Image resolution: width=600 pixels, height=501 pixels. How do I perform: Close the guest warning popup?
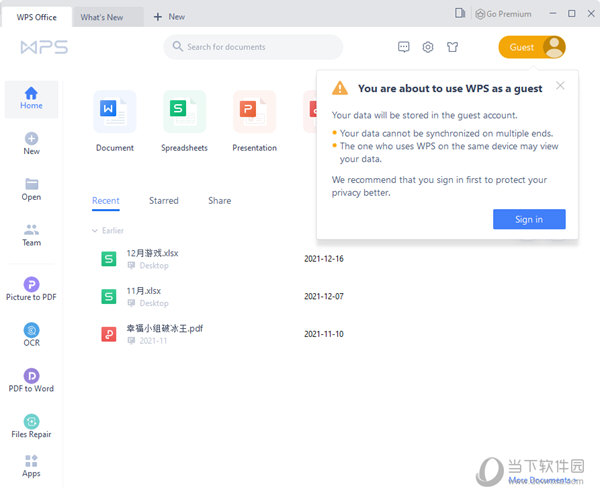click(560, 85)
